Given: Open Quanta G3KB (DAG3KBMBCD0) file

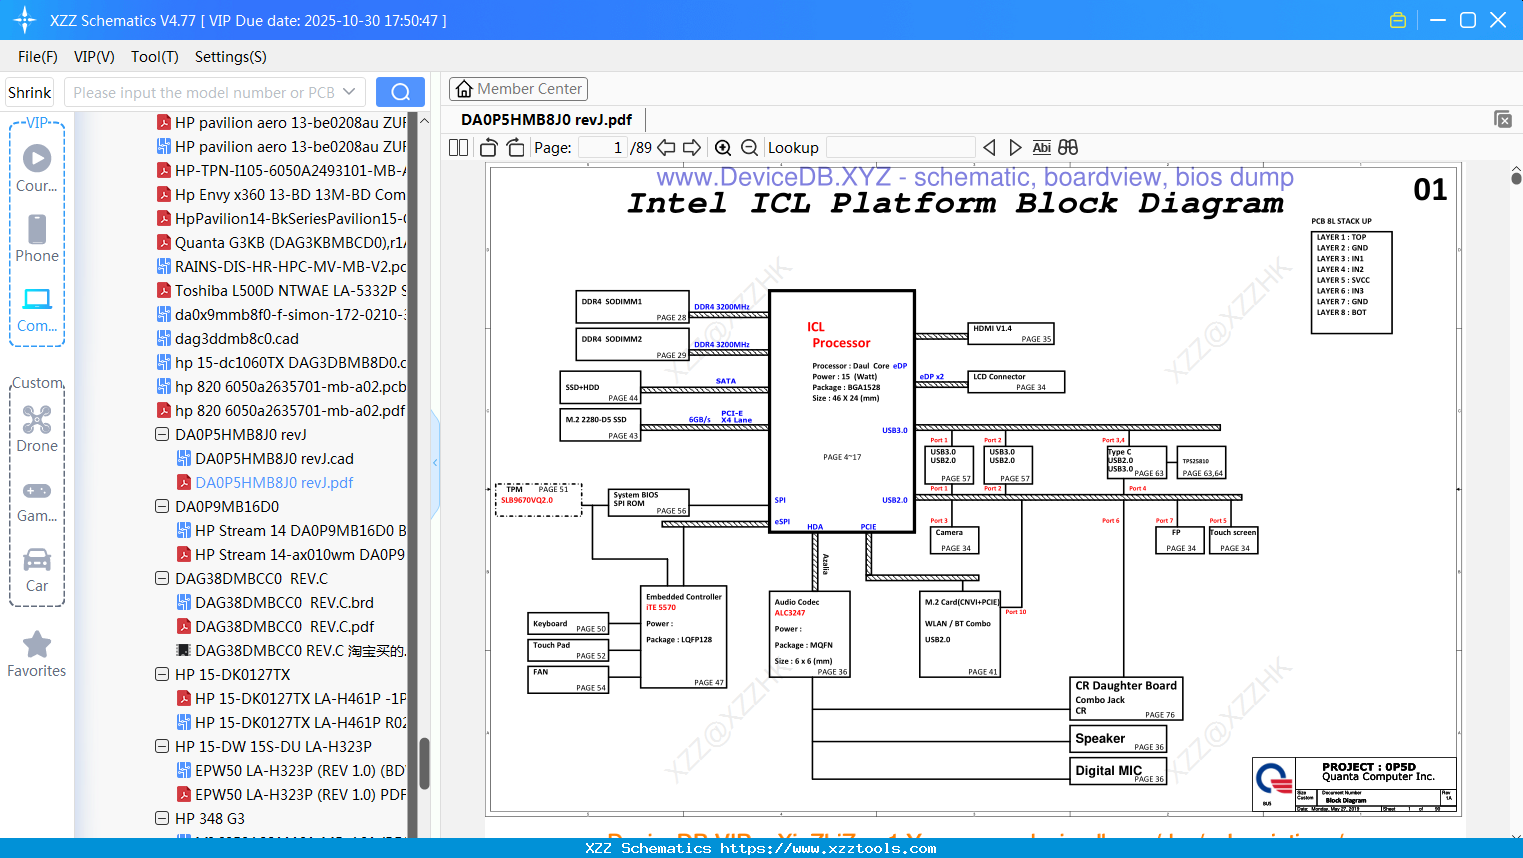Looking at the screenshot, I should (281, 243).
